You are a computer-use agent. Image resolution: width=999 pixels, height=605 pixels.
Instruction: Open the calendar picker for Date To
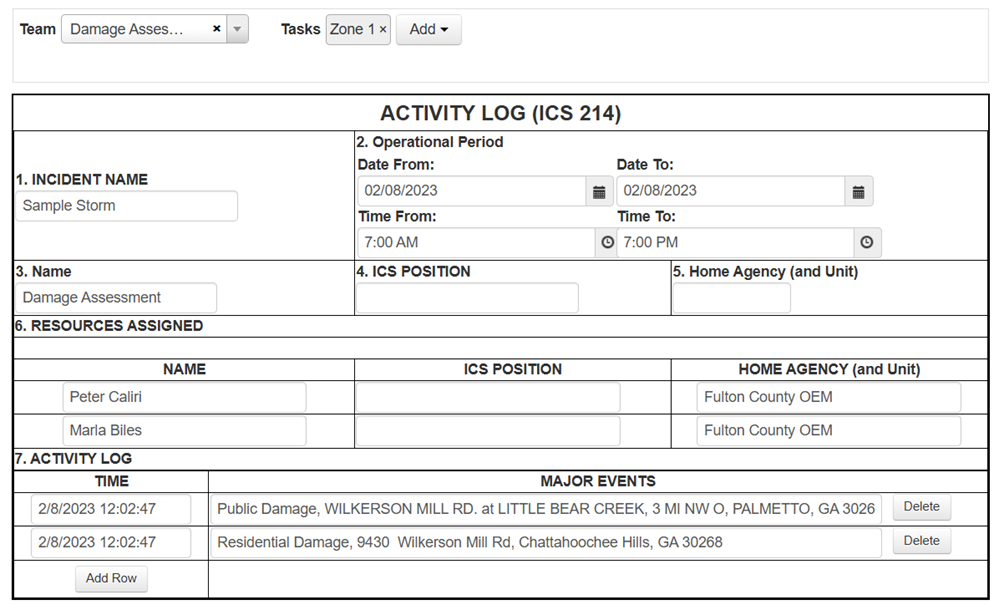tap(858, 190)
